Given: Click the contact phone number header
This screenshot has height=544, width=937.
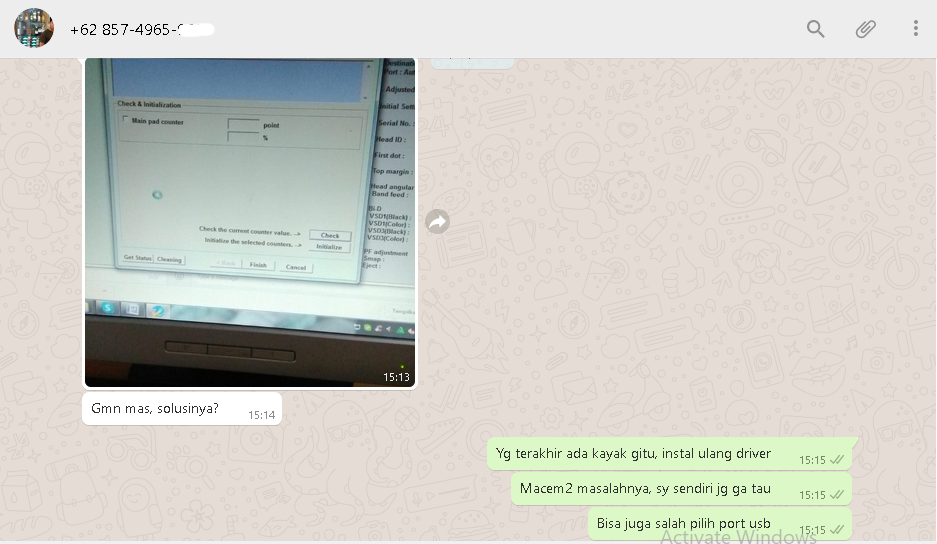Looking at the screenshot, I should pyautogui.click(x=142, y=29).
